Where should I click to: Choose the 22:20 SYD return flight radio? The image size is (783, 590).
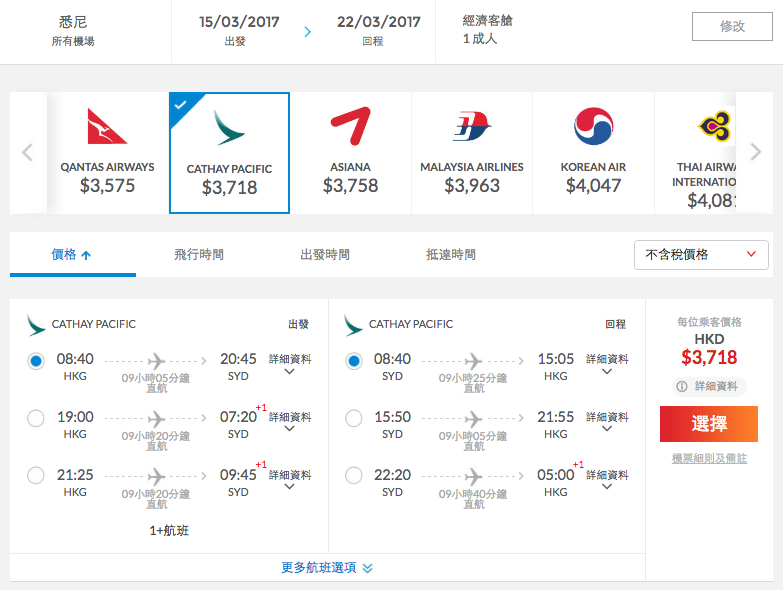(x=354, y=475)
